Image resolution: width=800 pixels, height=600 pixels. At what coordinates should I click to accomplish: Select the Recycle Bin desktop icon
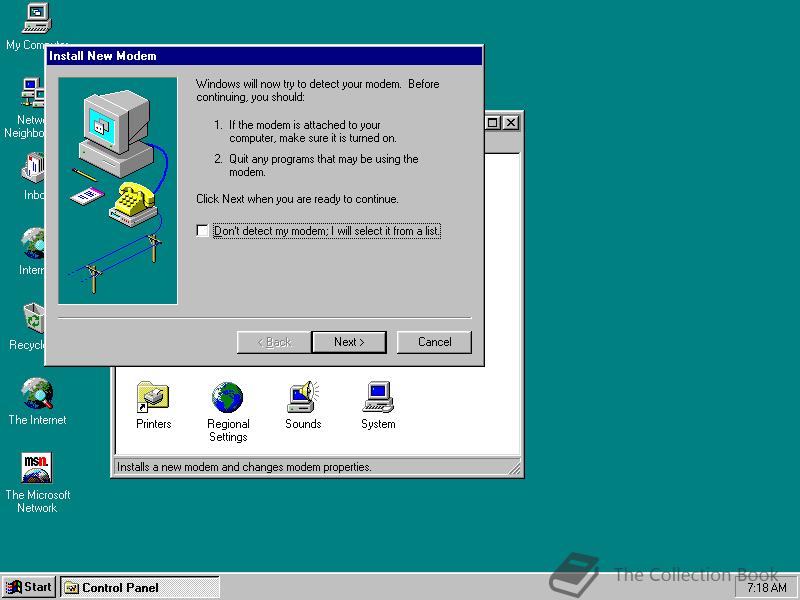pyautogui.click(x=34, y=318)
